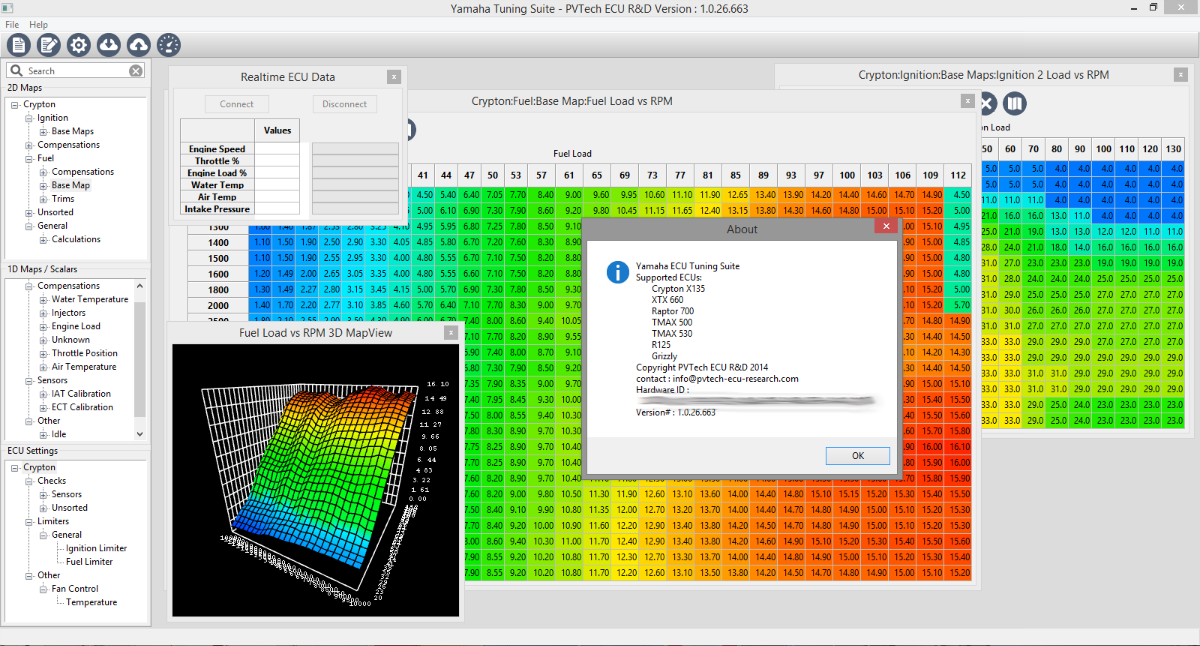Expand Water Temperature in 1D Maps
This screenshot has width=1200, height=646.
point(43,300)
